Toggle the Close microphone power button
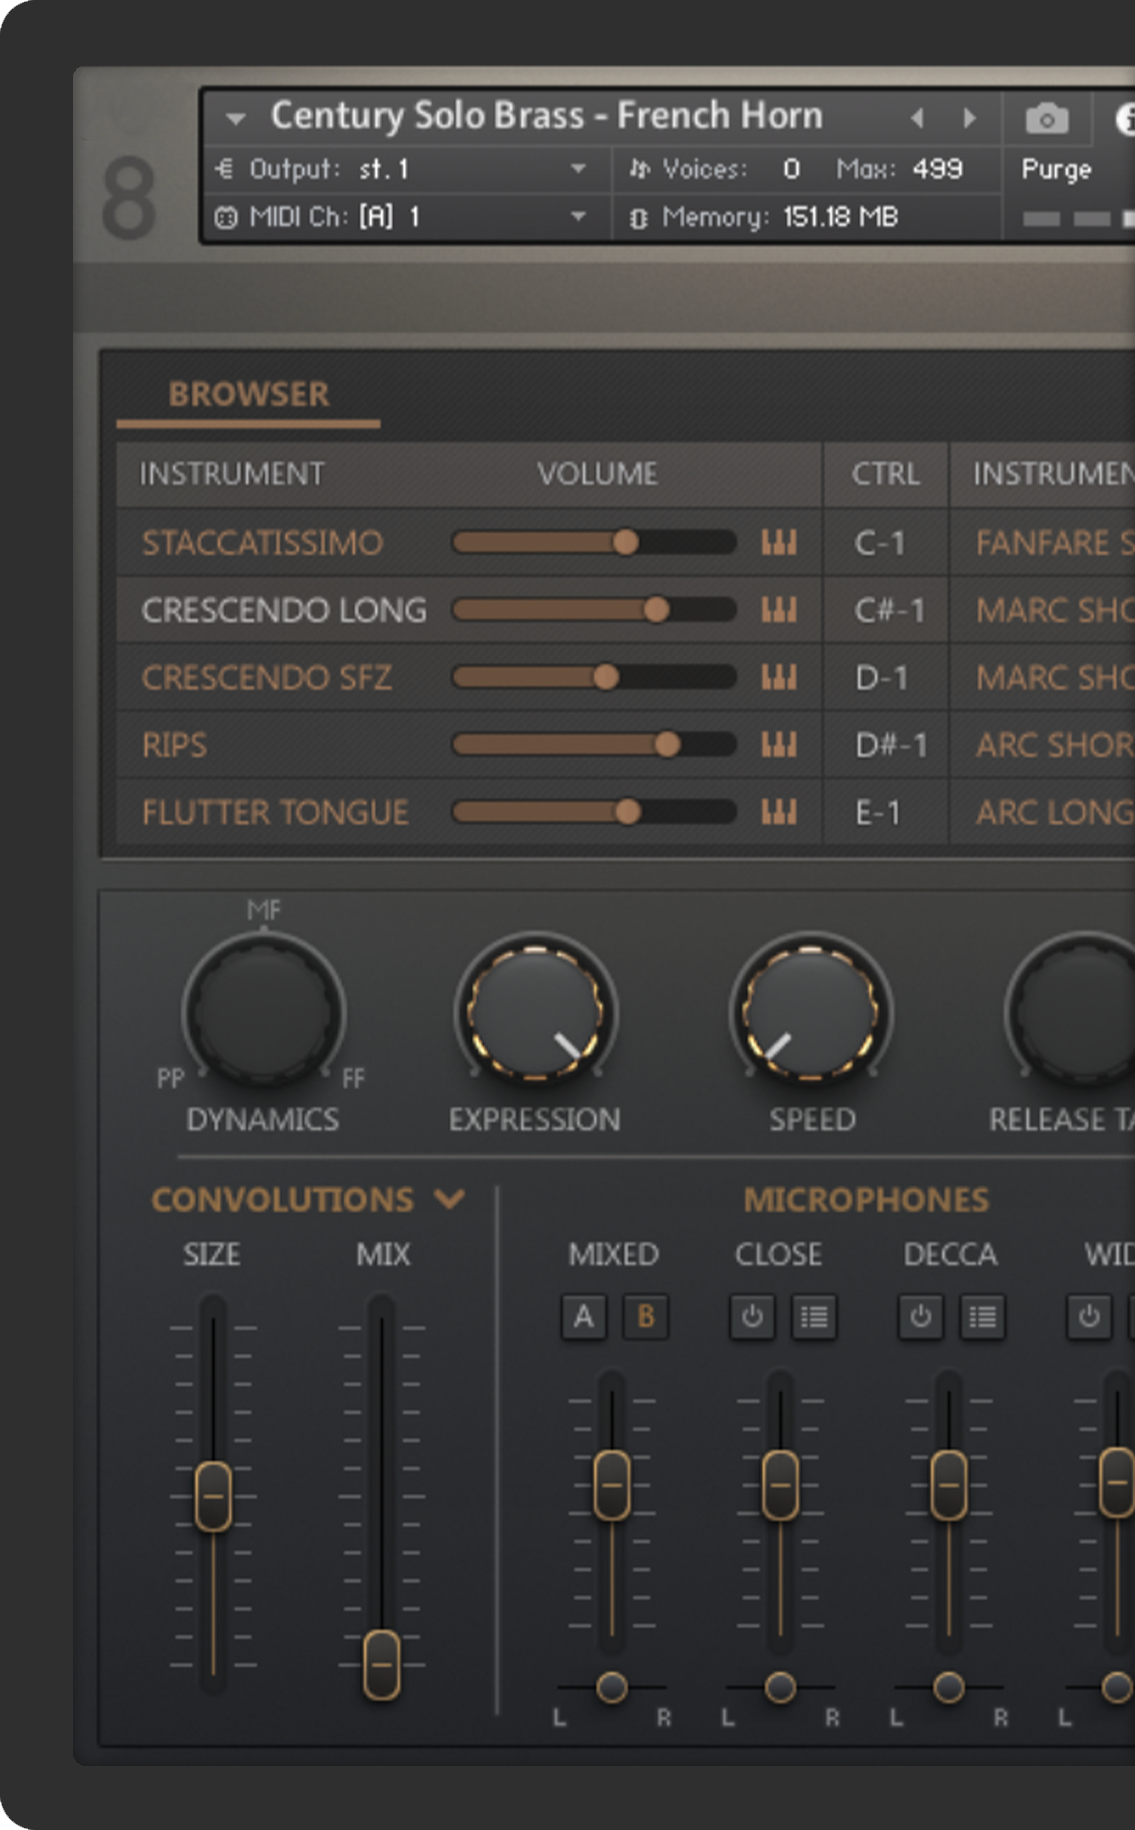The height and width of the screenshot is (1830, 1135). point(752,1317)
